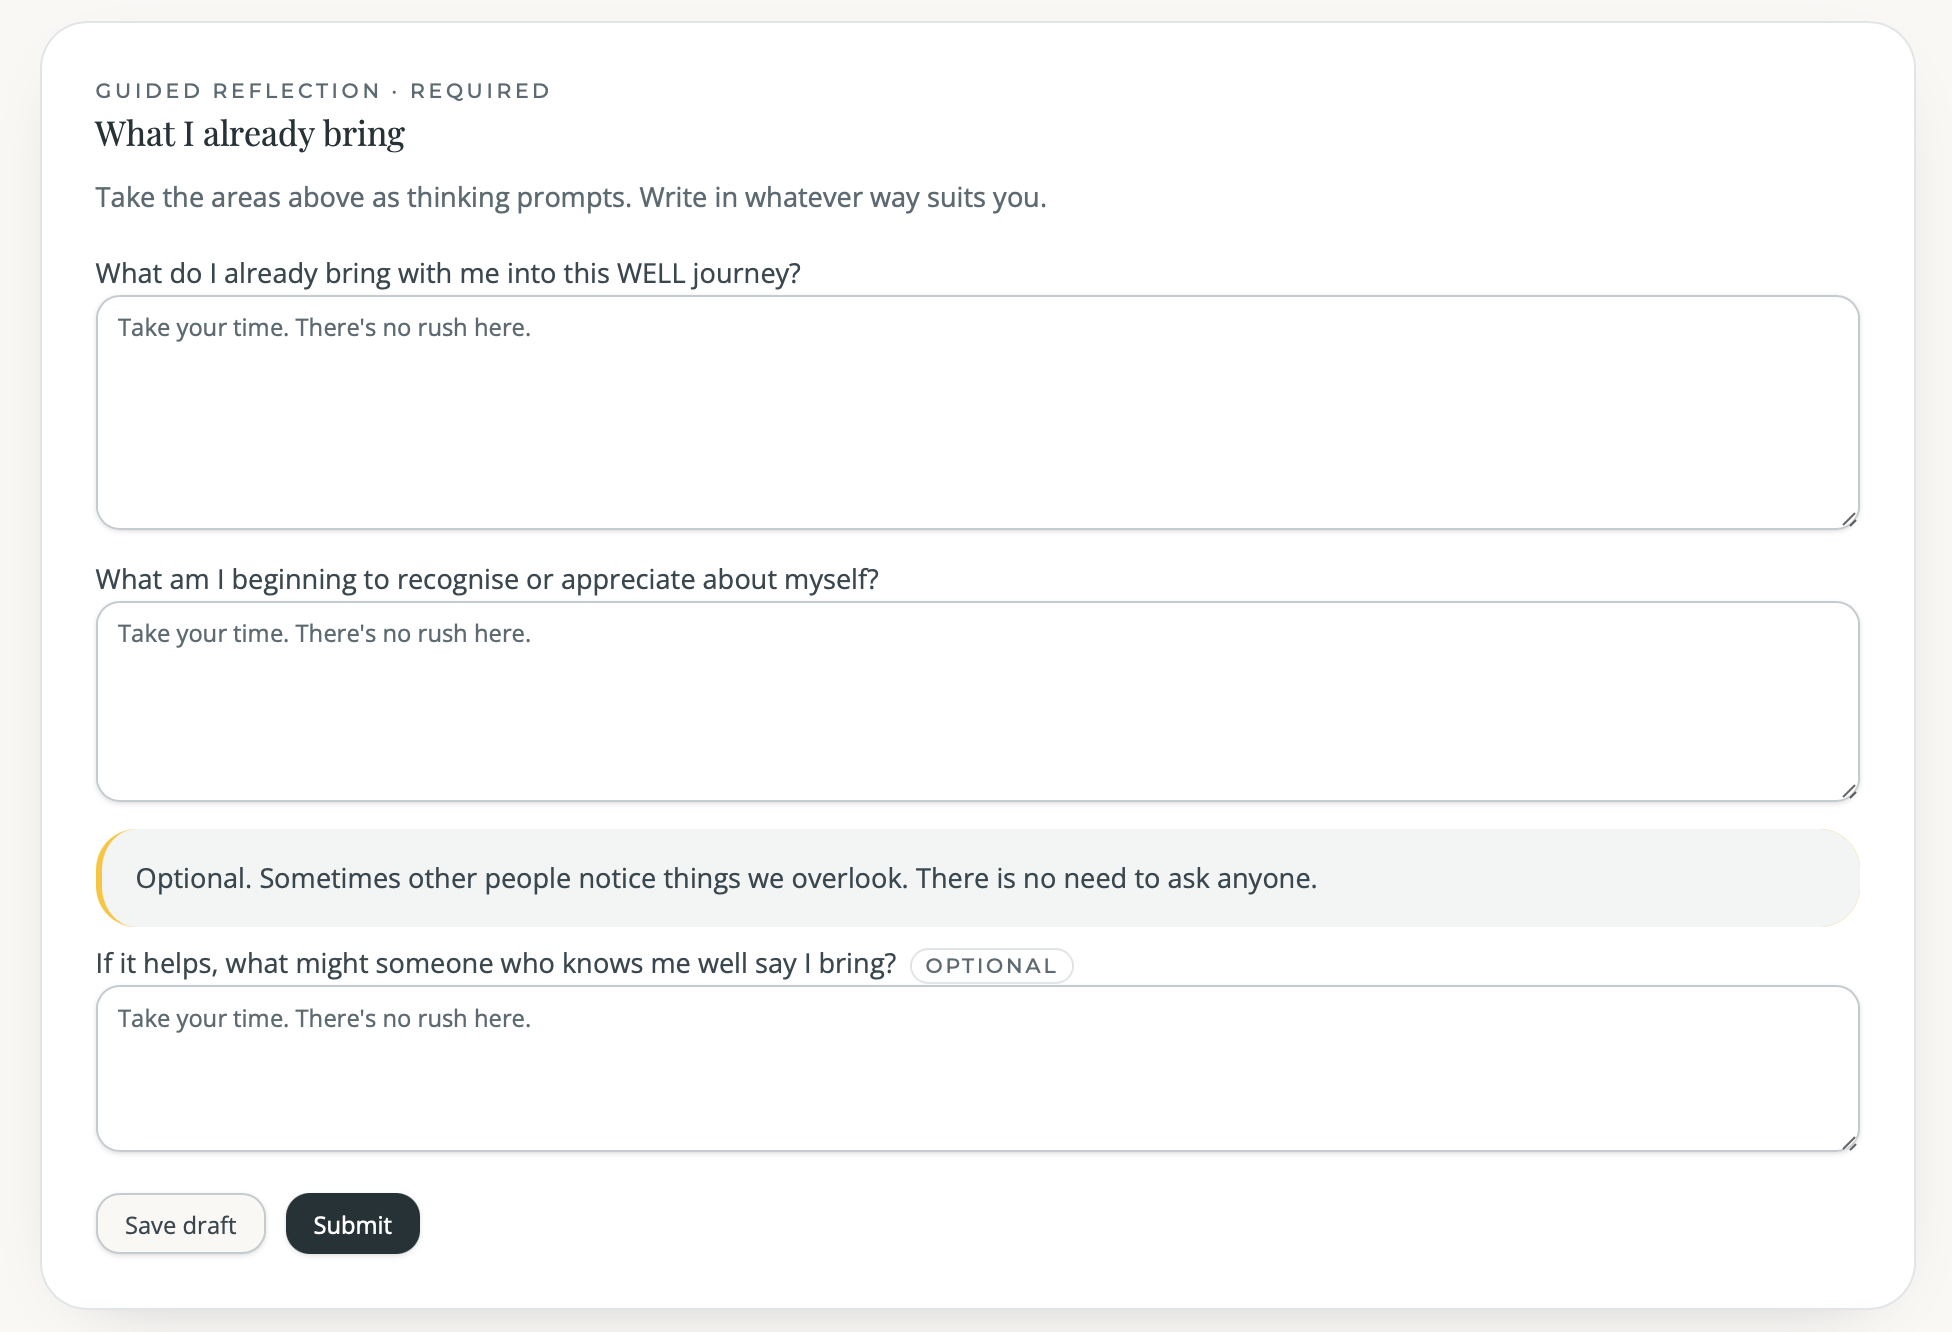Select the 'What I already bring' heading
The image size is (1952, 1332).
click(x=250, y=134)
